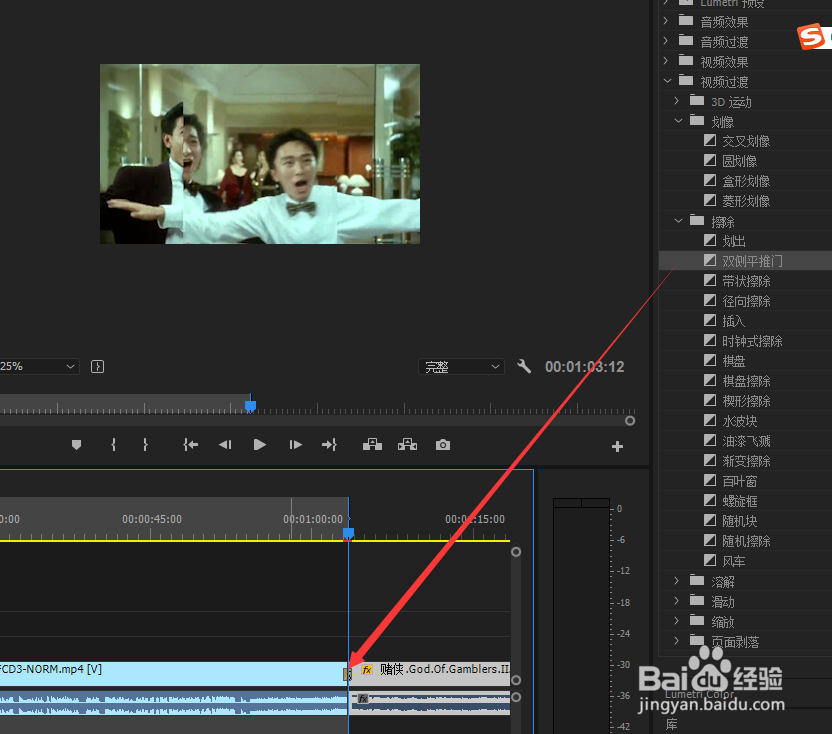Screen dimensions: 832x734
Task: Click the Extract button icon
Action: point(408,445)
